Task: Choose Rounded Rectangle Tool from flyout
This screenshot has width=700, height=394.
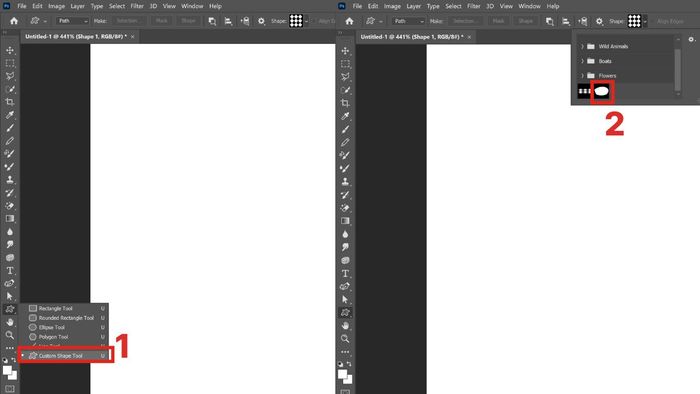Action: click(x=65, y=318)
